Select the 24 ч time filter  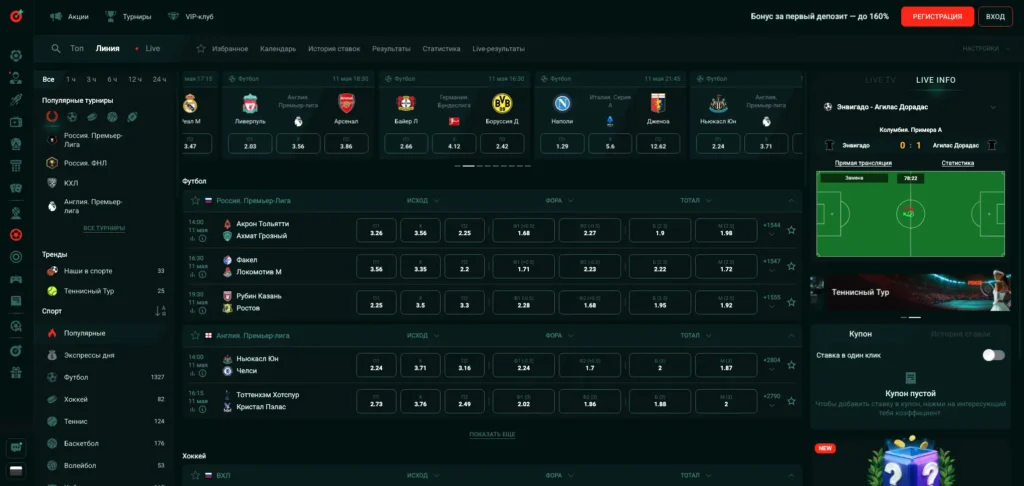point(159,79)
